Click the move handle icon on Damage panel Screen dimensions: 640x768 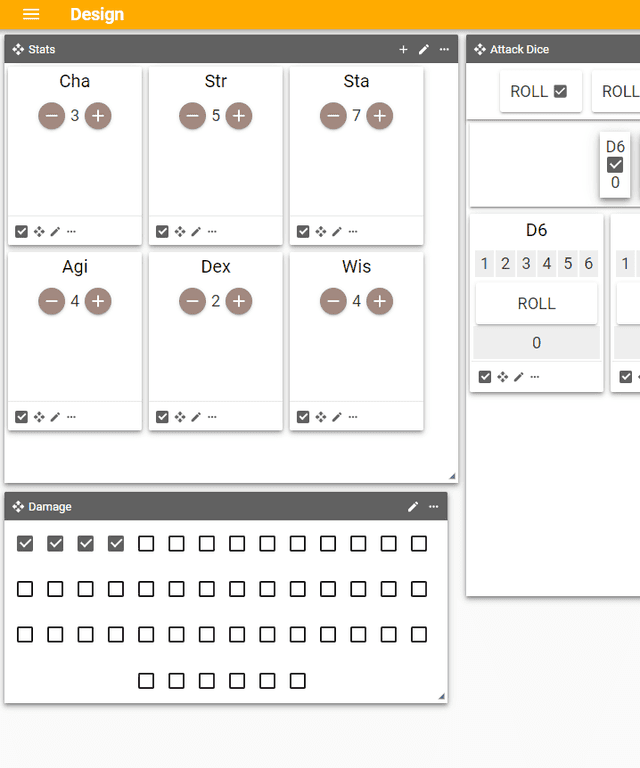(x=18, y=507)
